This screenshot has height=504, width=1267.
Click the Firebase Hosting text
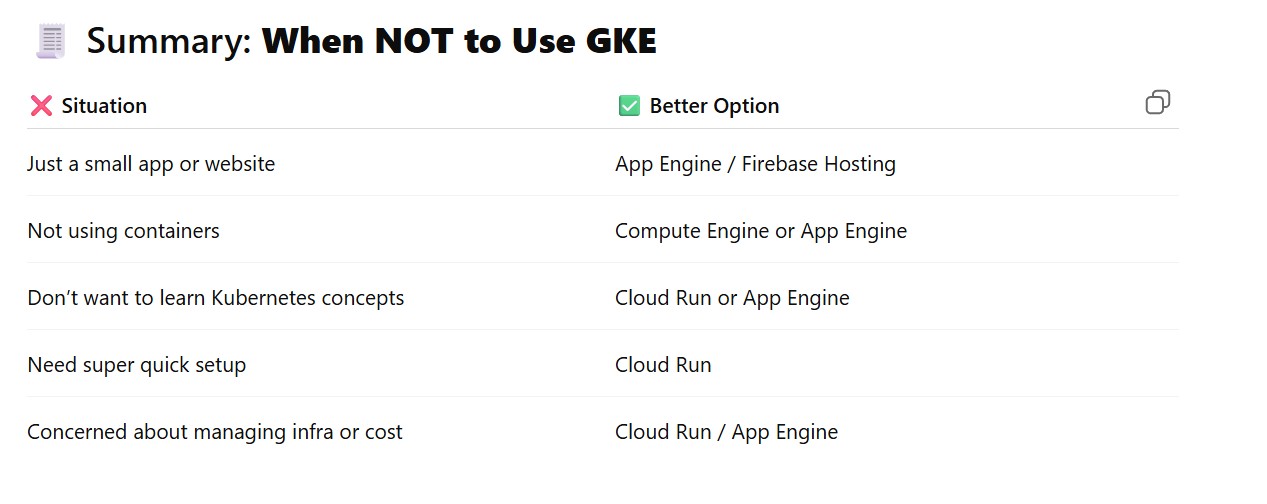point(818,164)
